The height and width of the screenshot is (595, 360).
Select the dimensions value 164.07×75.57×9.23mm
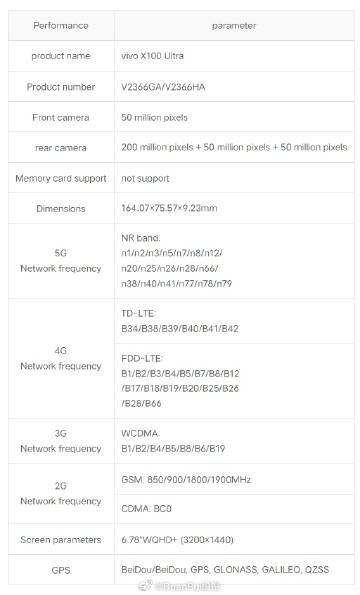[x=169, y=208]
